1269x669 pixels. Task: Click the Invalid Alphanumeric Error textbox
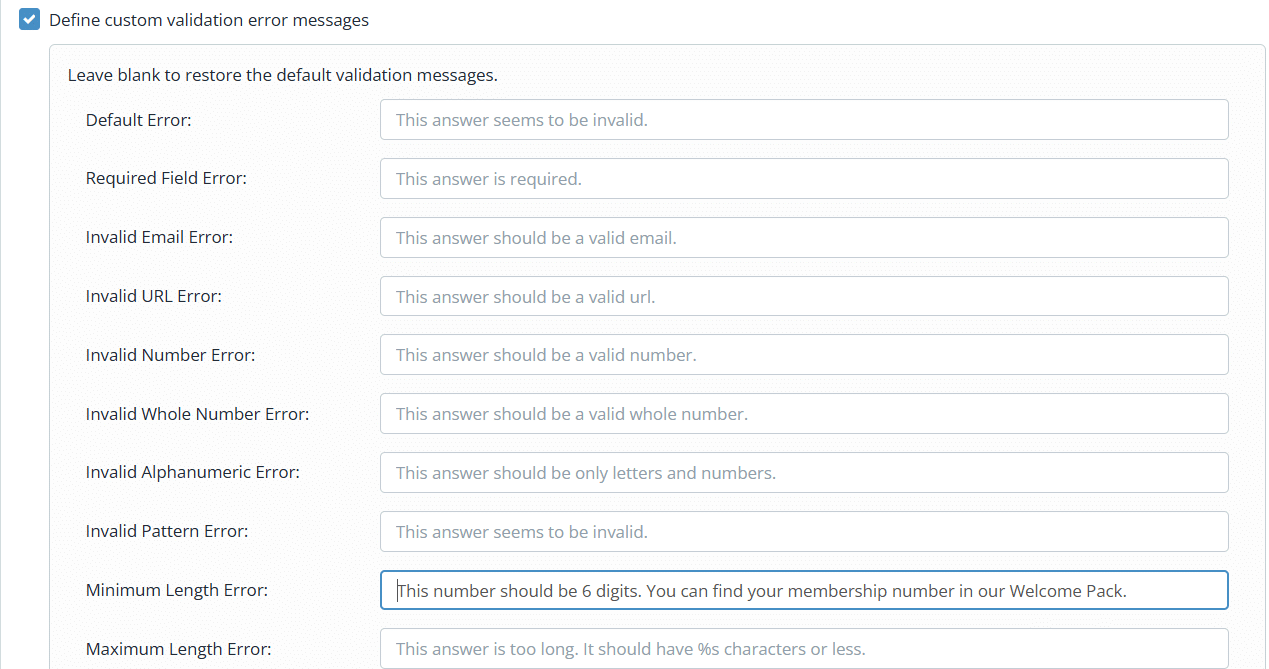[x=804, y=472]
